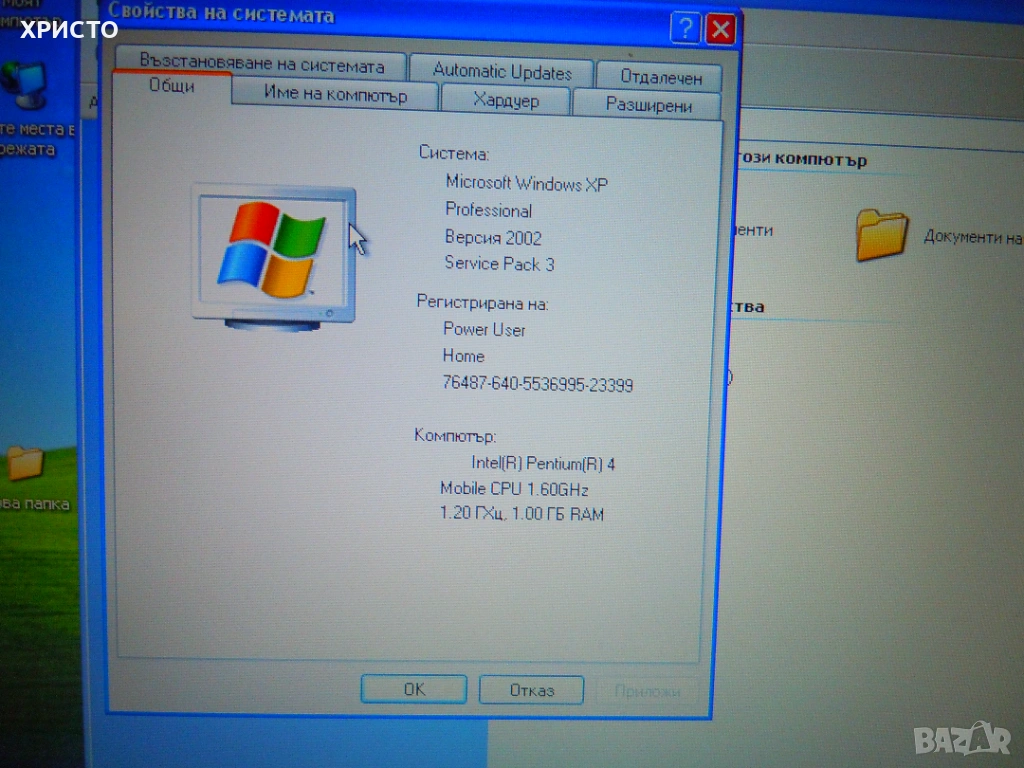
Task: Click the Windows XP logo monitor image
Action: click(274, 257)
